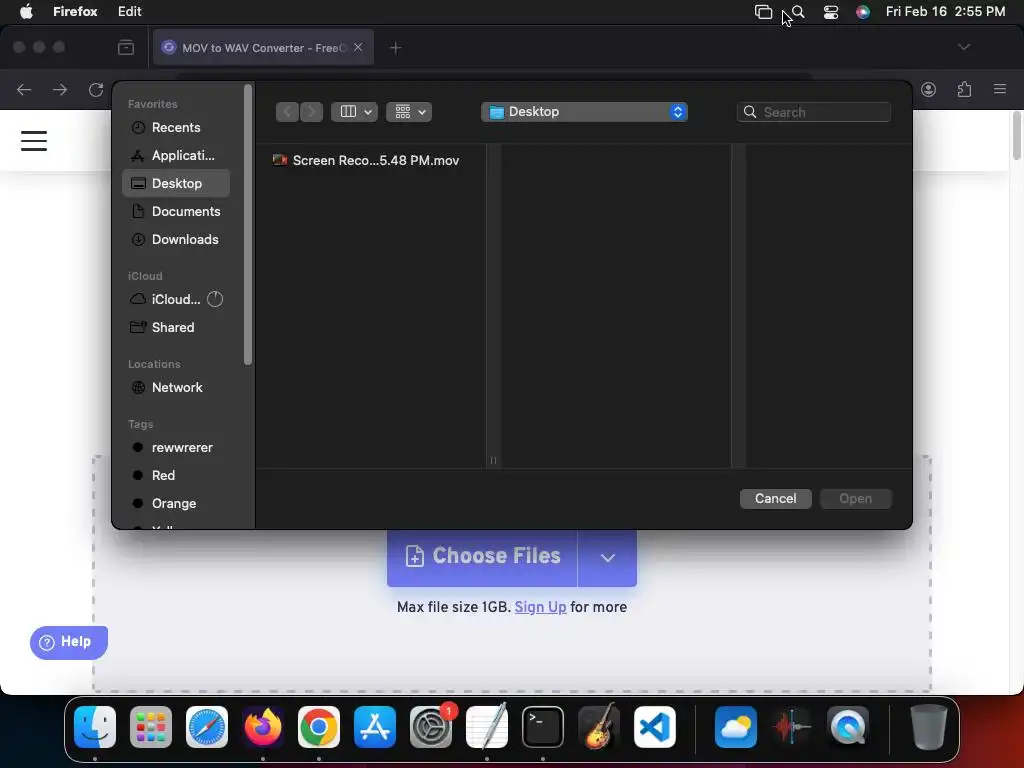1024x768 pixels.
Task: Click the Firefox View icon
Action: (x=126, y=48)
